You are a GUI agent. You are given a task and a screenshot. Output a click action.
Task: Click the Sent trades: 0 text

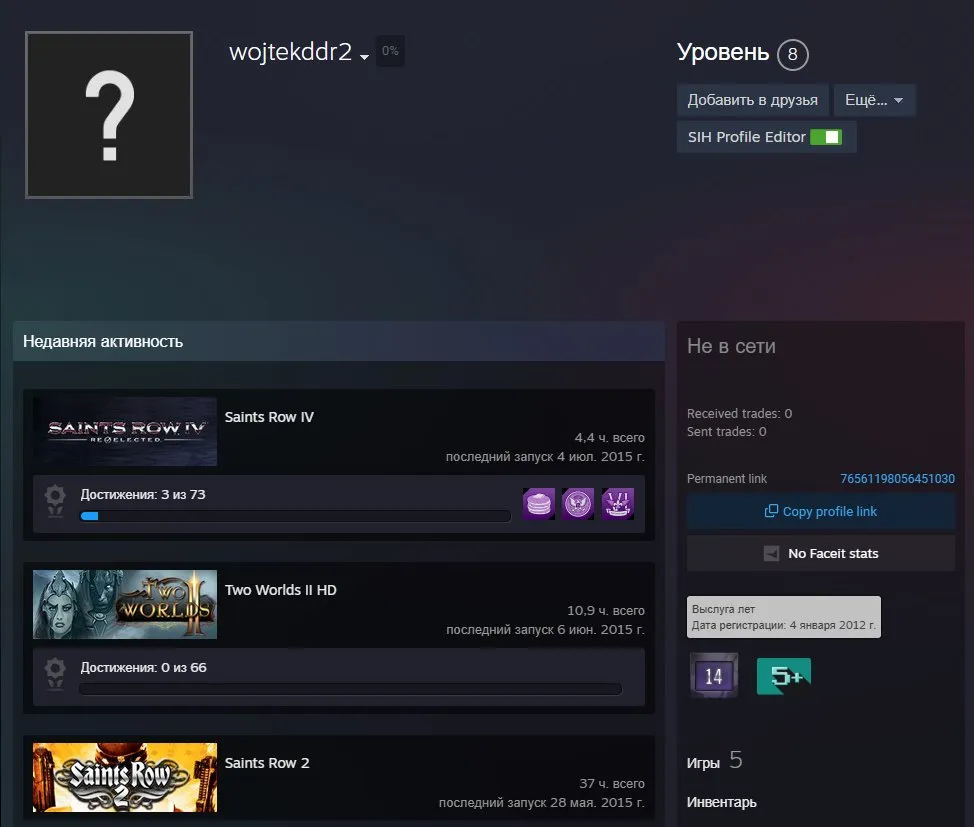(x=727, y=432)
